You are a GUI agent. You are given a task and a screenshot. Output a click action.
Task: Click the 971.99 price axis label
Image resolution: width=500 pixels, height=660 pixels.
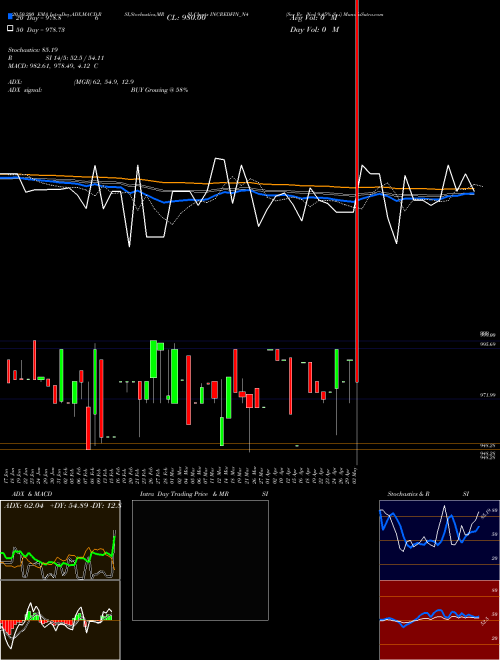488,395
